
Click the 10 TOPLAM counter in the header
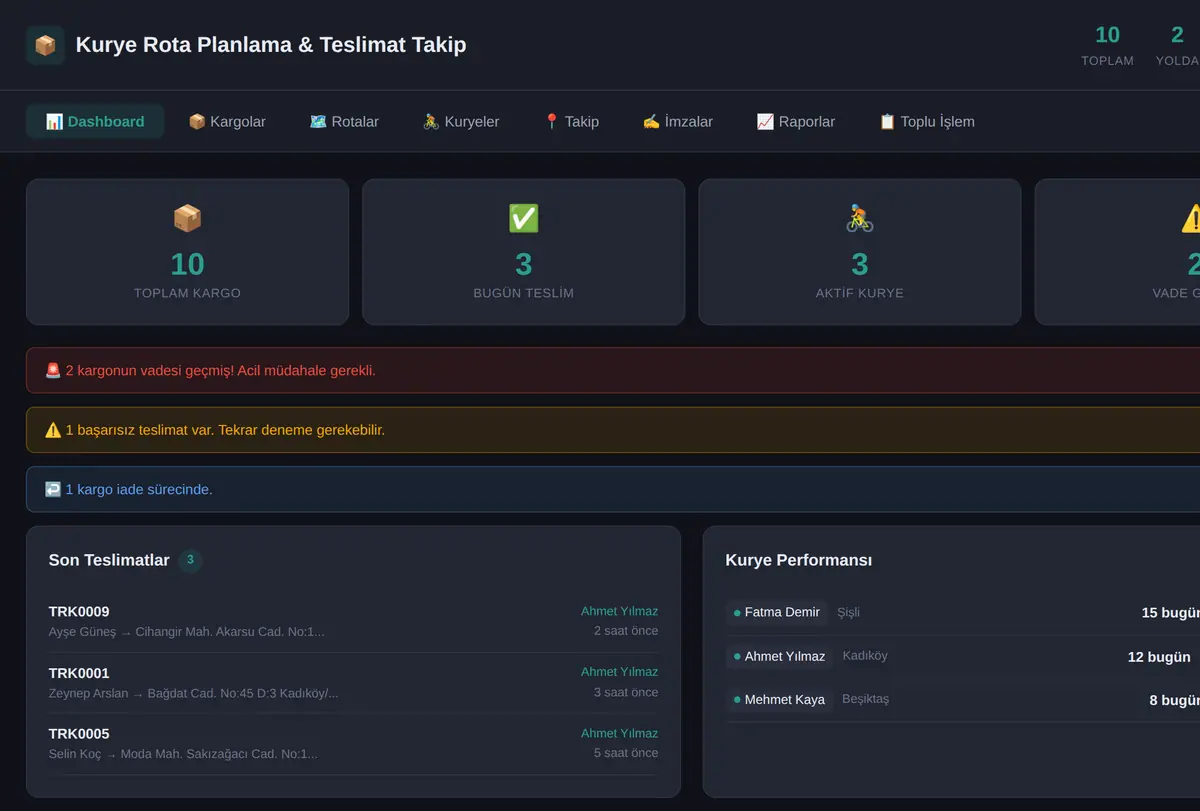[1107, 46]
